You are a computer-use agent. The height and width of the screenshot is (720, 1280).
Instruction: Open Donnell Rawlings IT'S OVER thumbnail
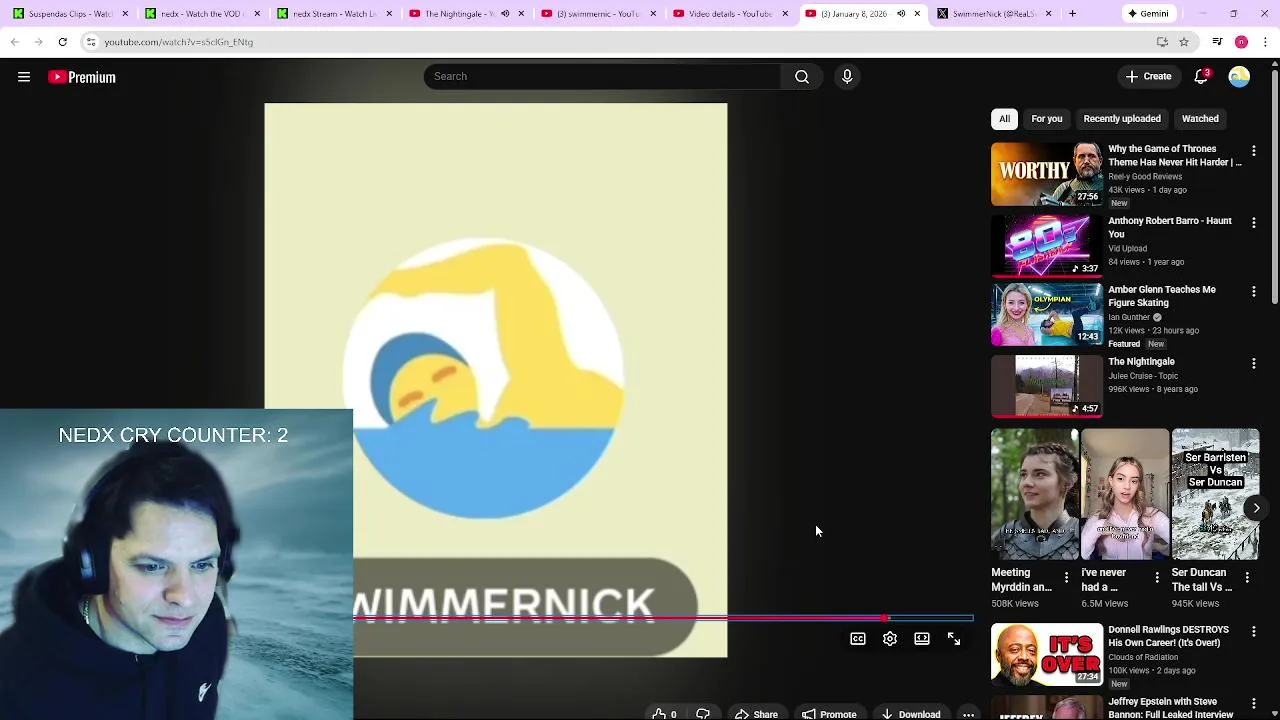point(1047,655)
